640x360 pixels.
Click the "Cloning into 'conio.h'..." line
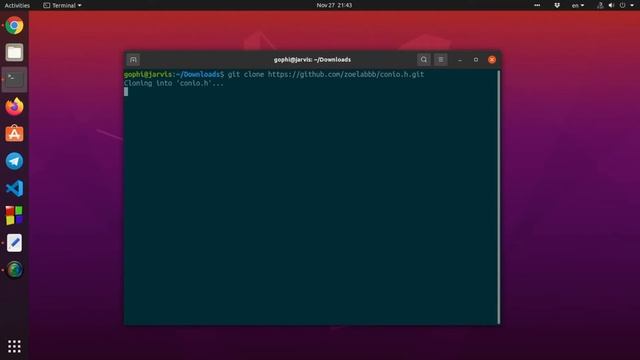click(174, 83)
